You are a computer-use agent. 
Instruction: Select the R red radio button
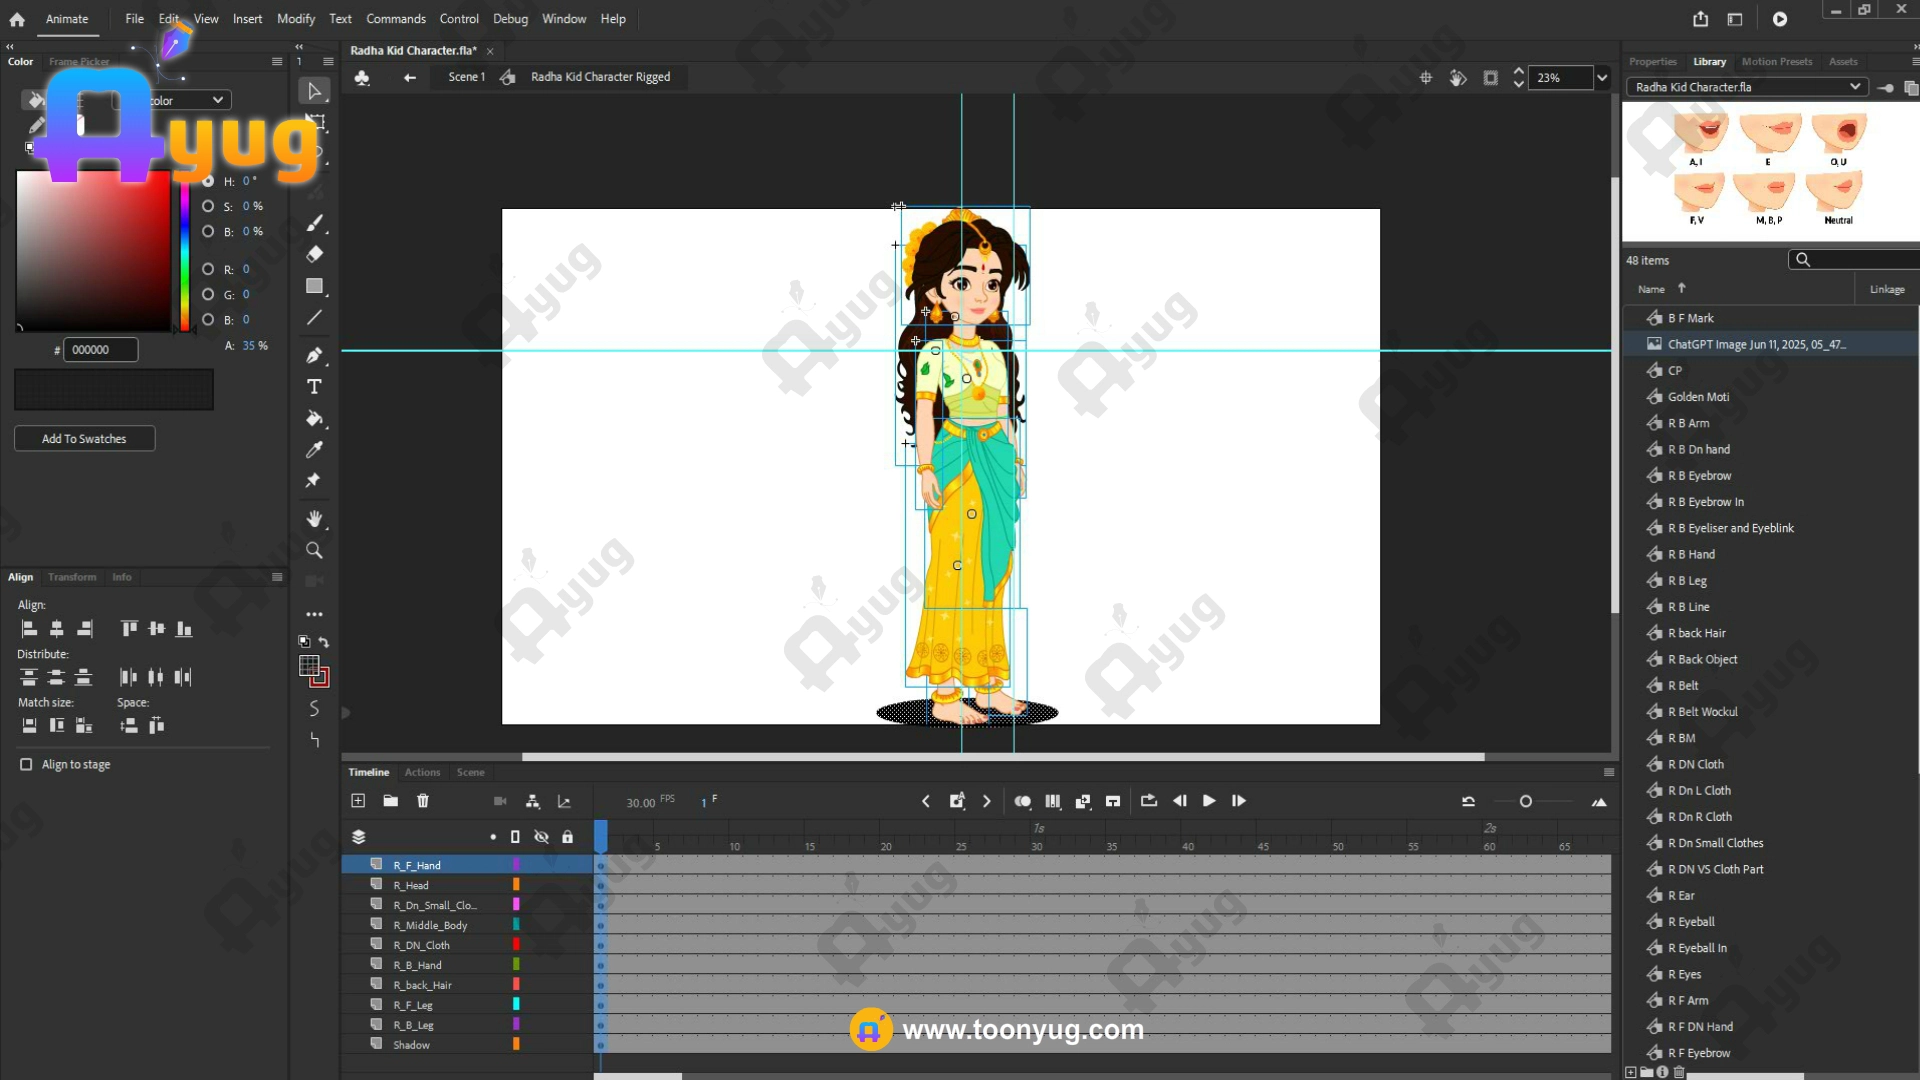coord(208,269)
